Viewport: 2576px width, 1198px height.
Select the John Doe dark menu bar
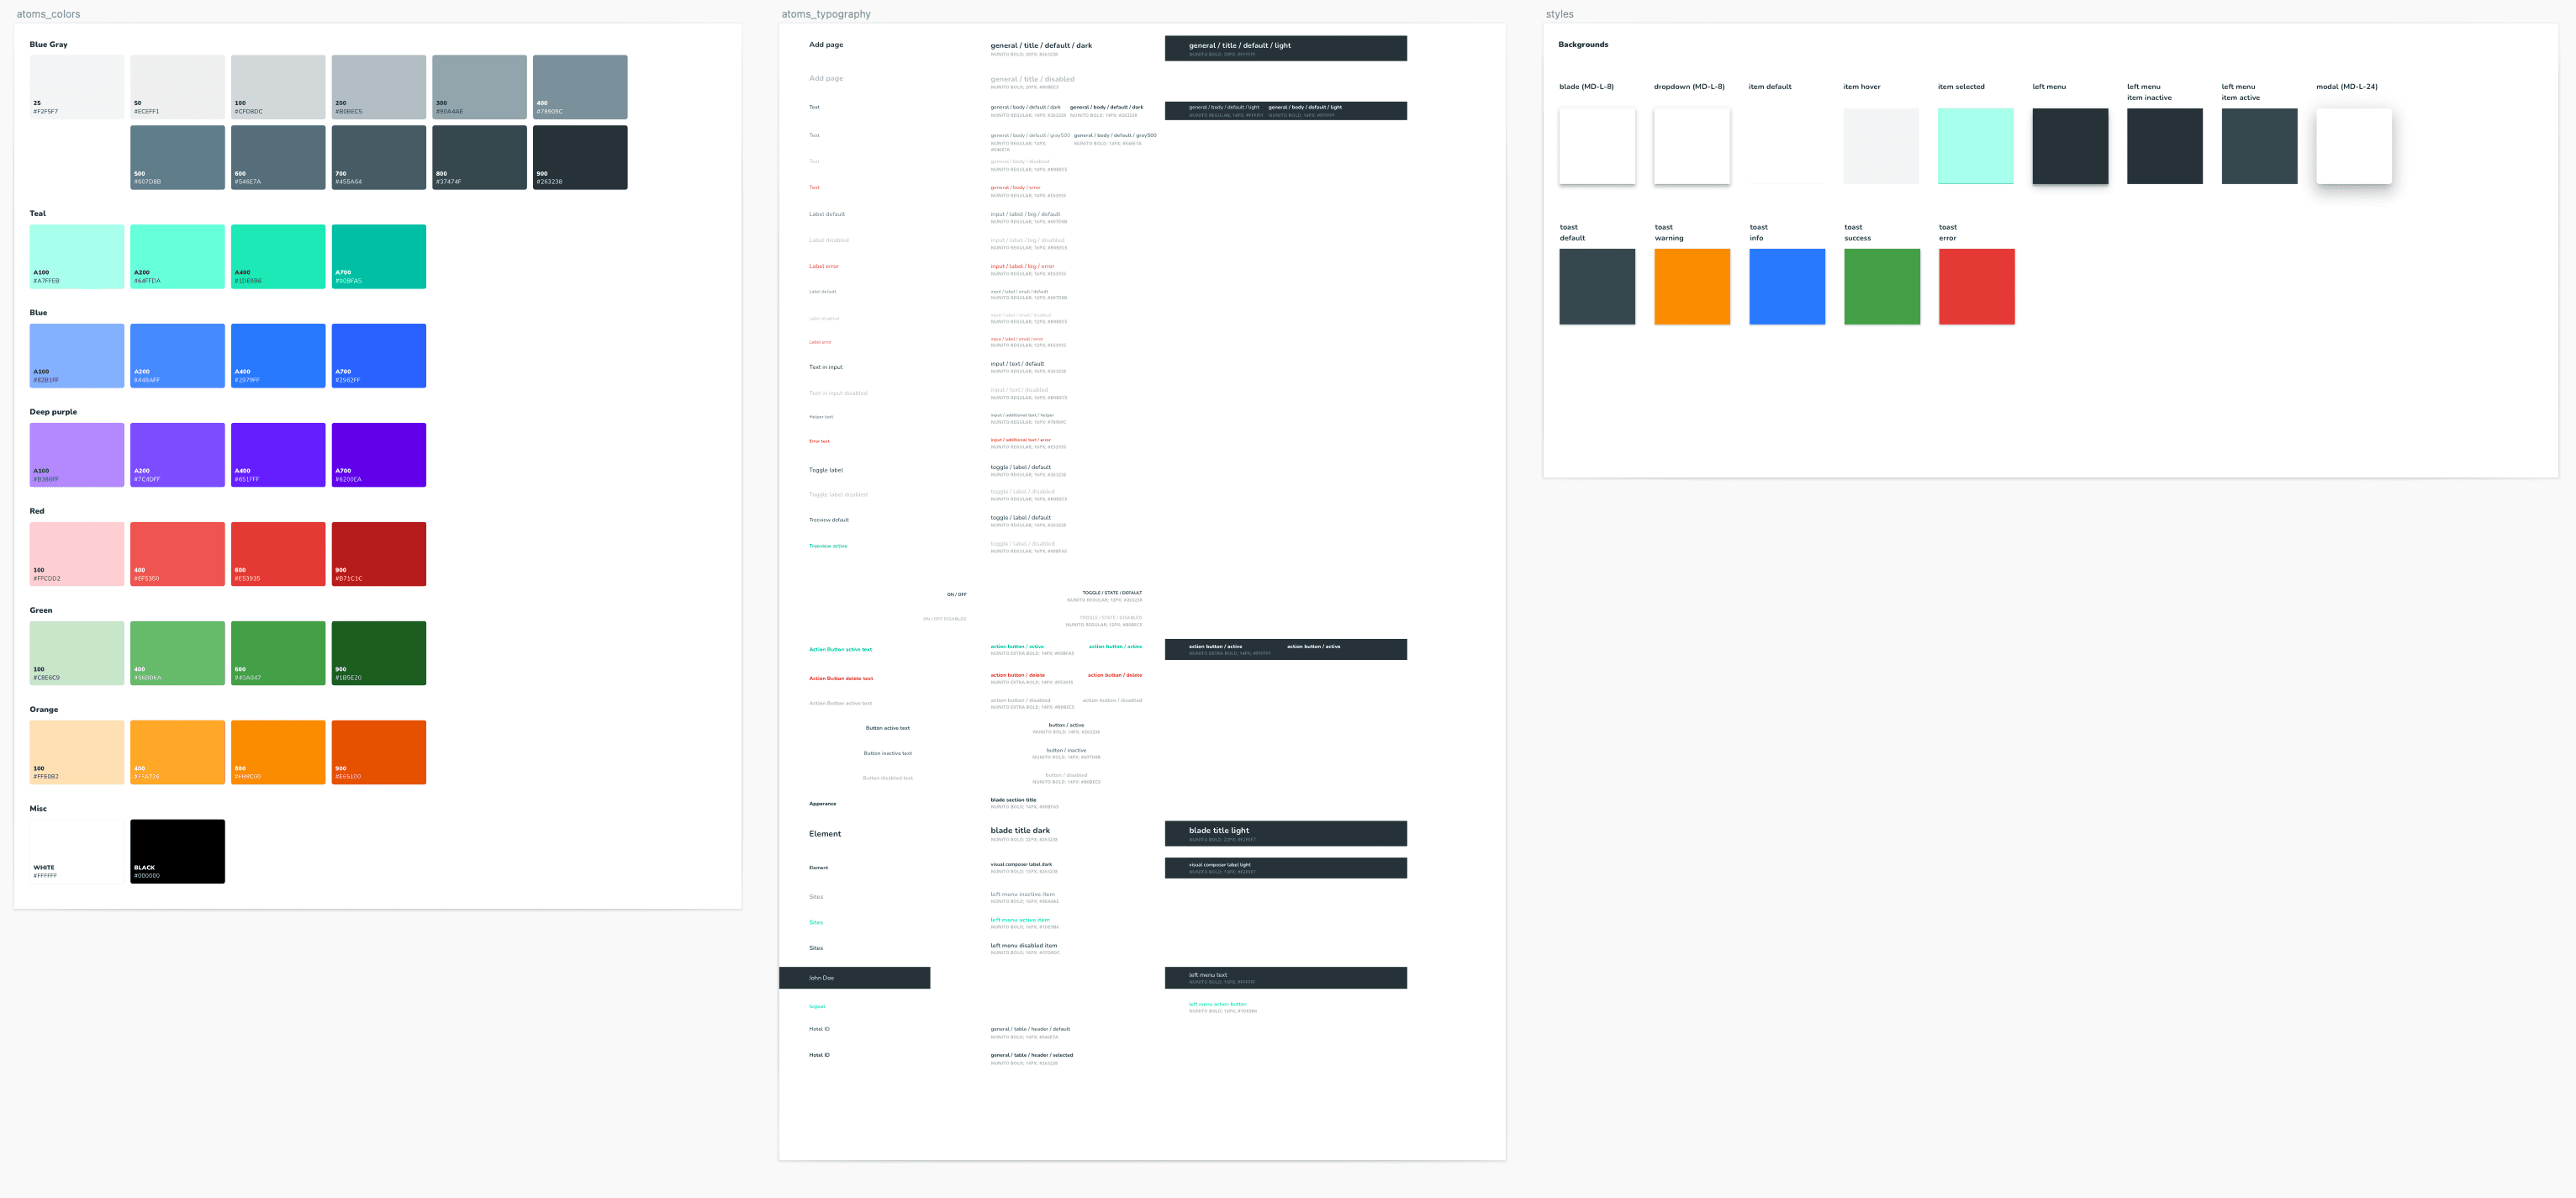(854, 977)
